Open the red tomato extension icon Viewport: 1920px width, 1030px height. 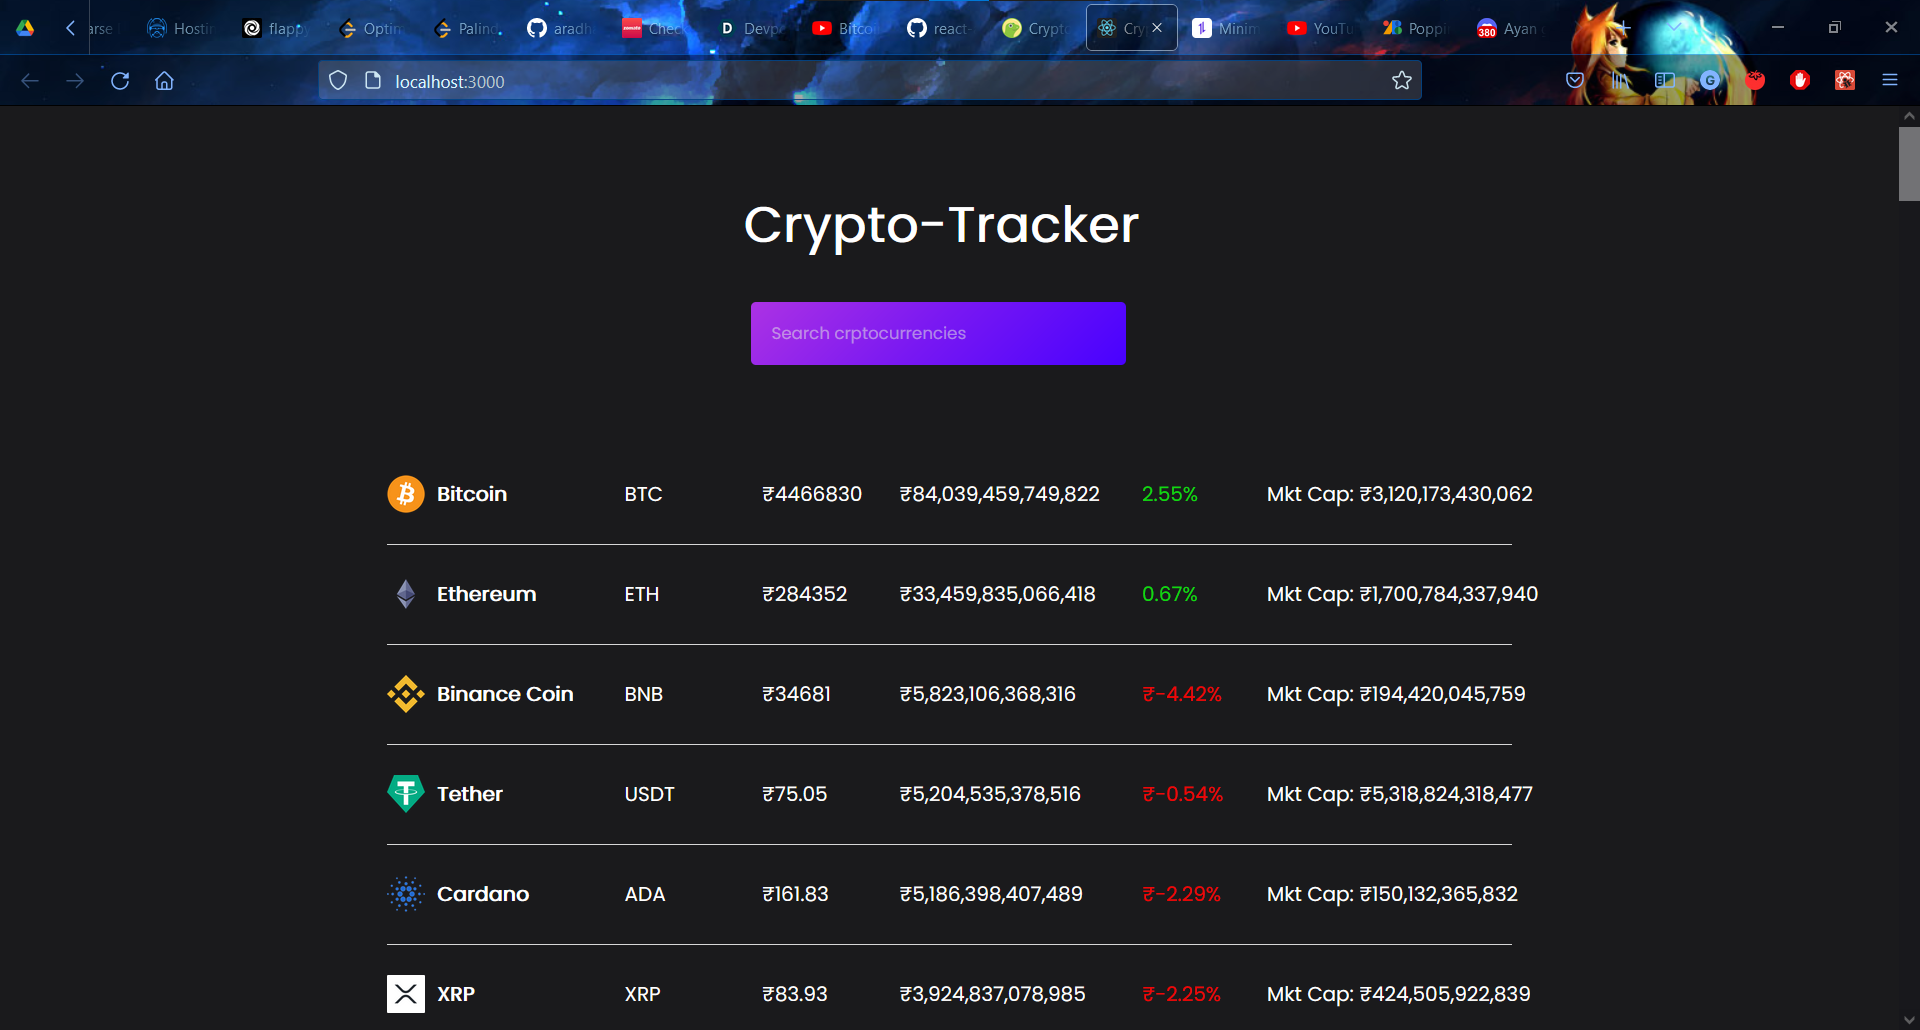coord(1755,81)
